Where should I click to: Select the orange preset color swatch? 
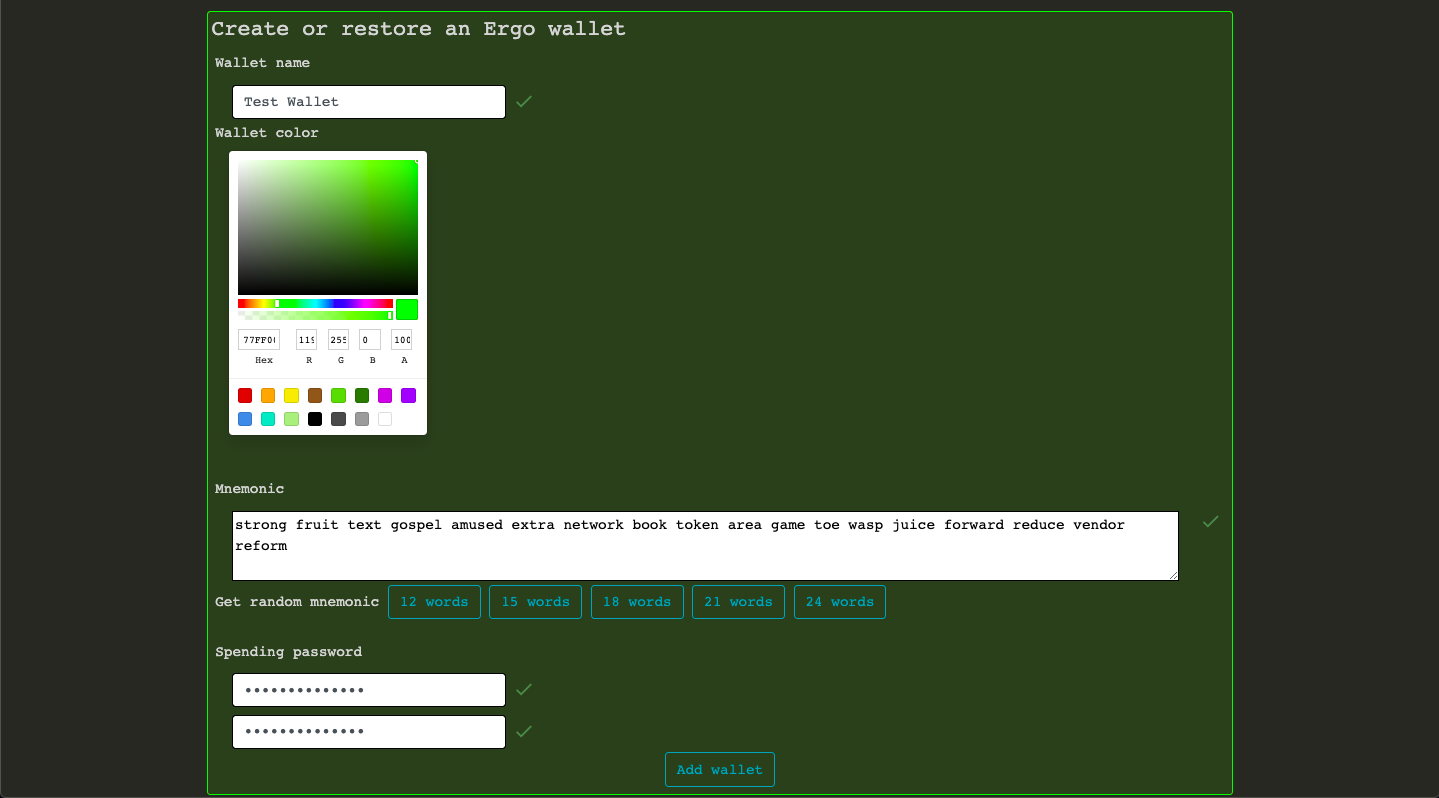click(268, 396)
